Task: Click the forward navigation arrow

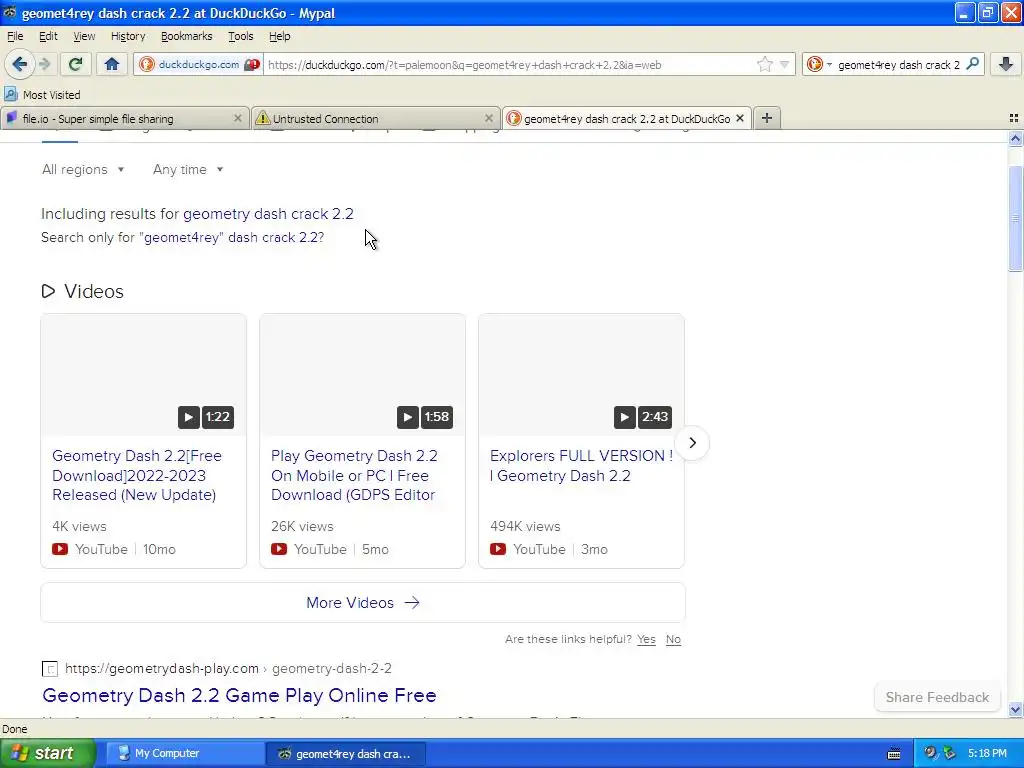Action: click(x=45, y=64)
